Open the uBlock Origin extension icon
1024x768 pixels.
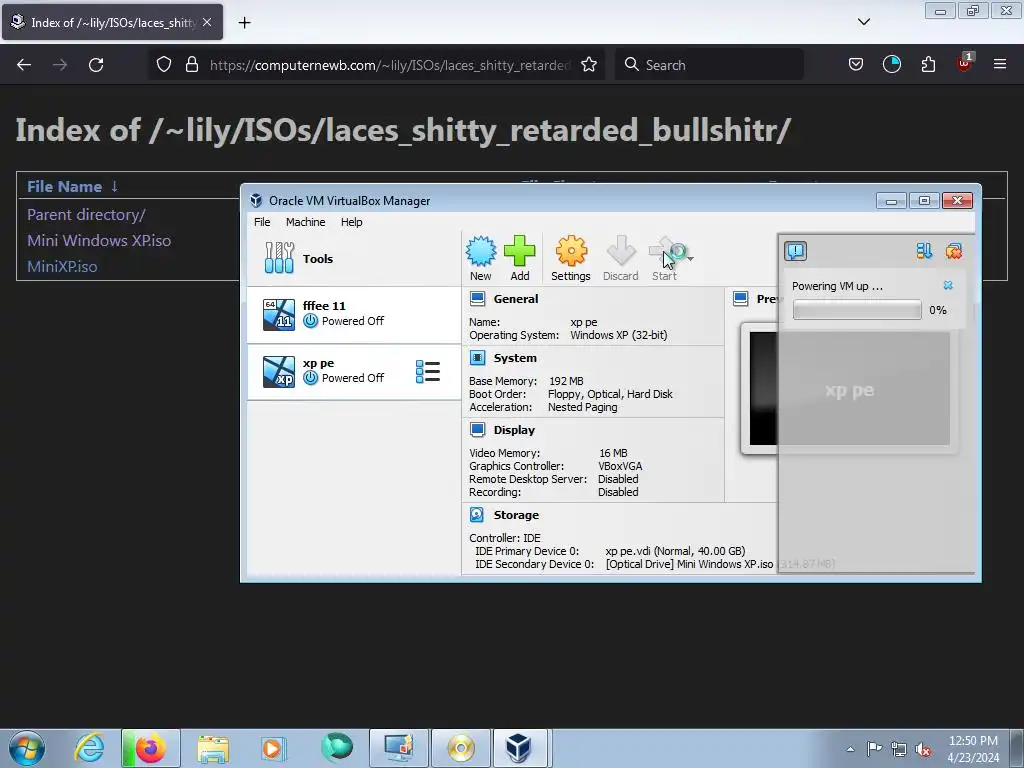click(965, 63)
